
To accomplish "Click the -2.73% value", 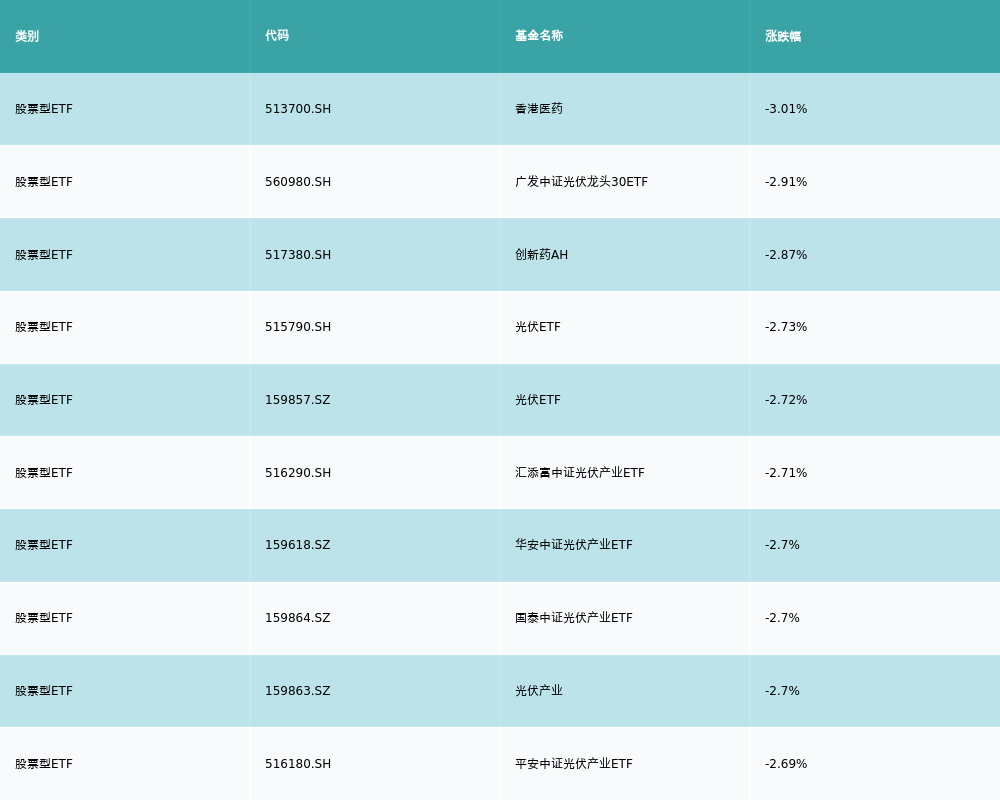I will (786, 327).
